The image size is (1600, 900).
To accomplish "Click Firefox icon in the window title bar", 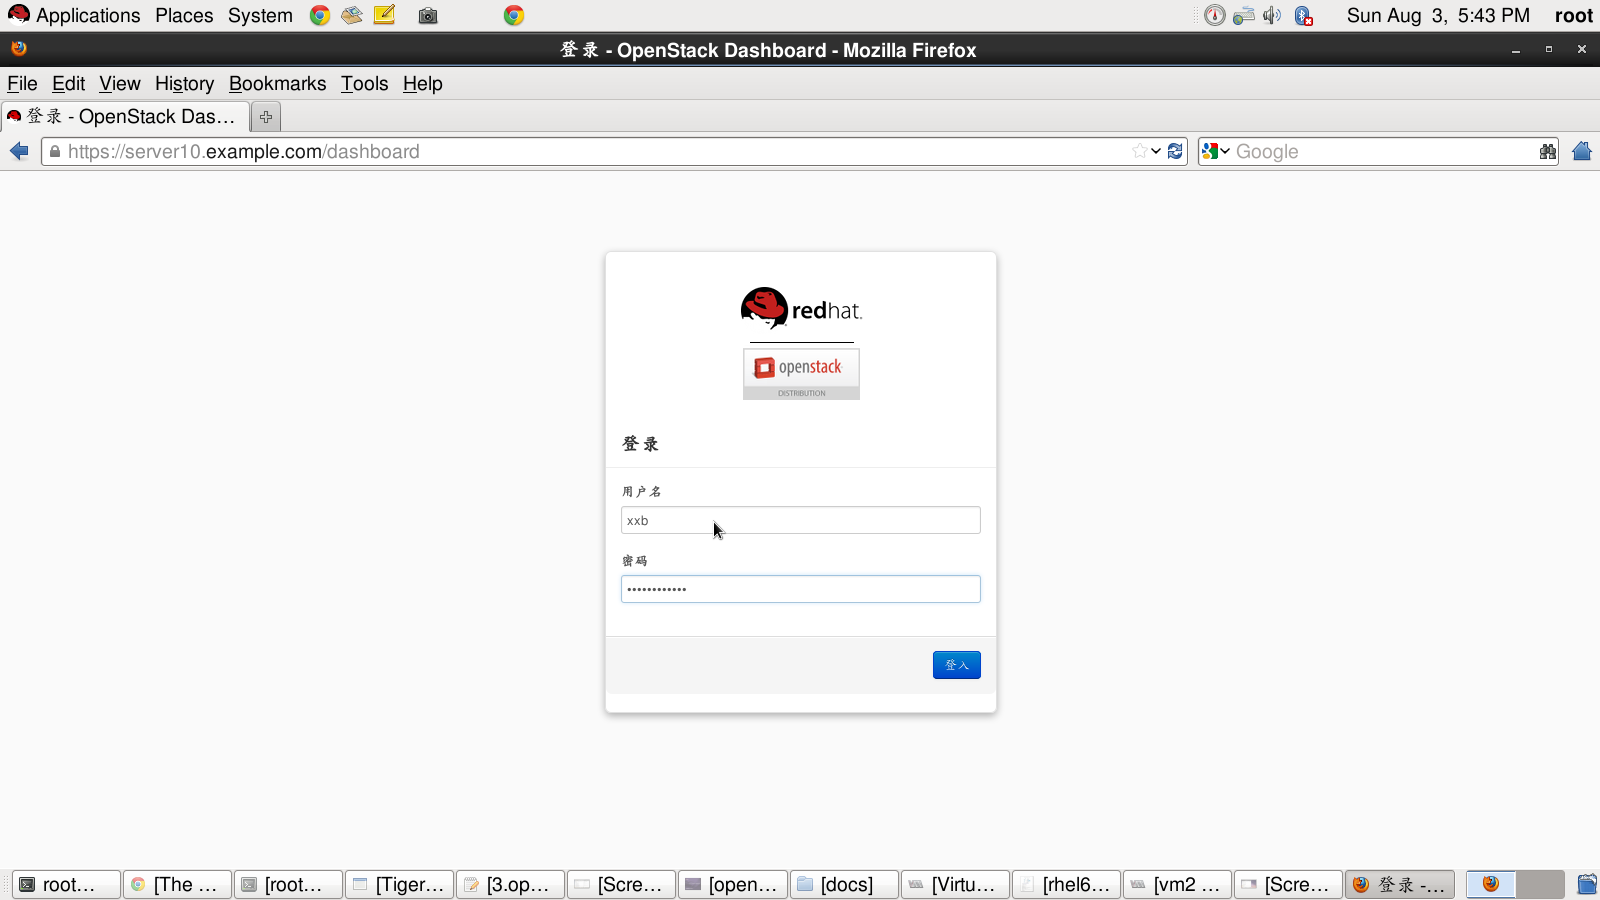I will [19, 48].
